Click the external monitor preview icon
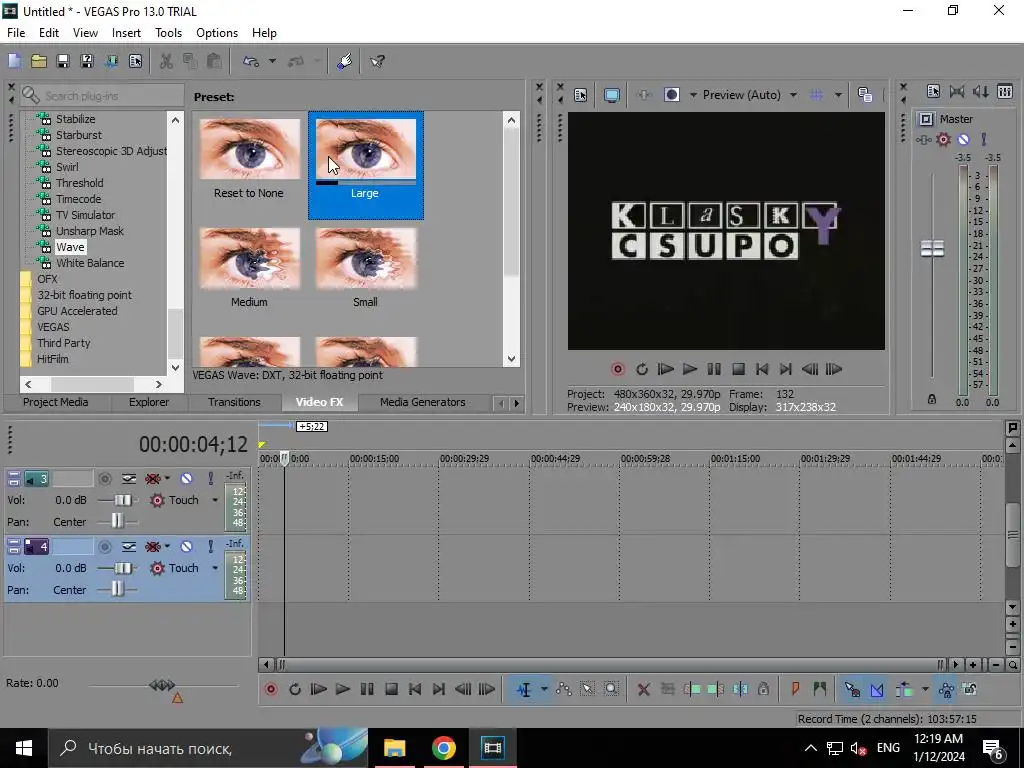 612,95
